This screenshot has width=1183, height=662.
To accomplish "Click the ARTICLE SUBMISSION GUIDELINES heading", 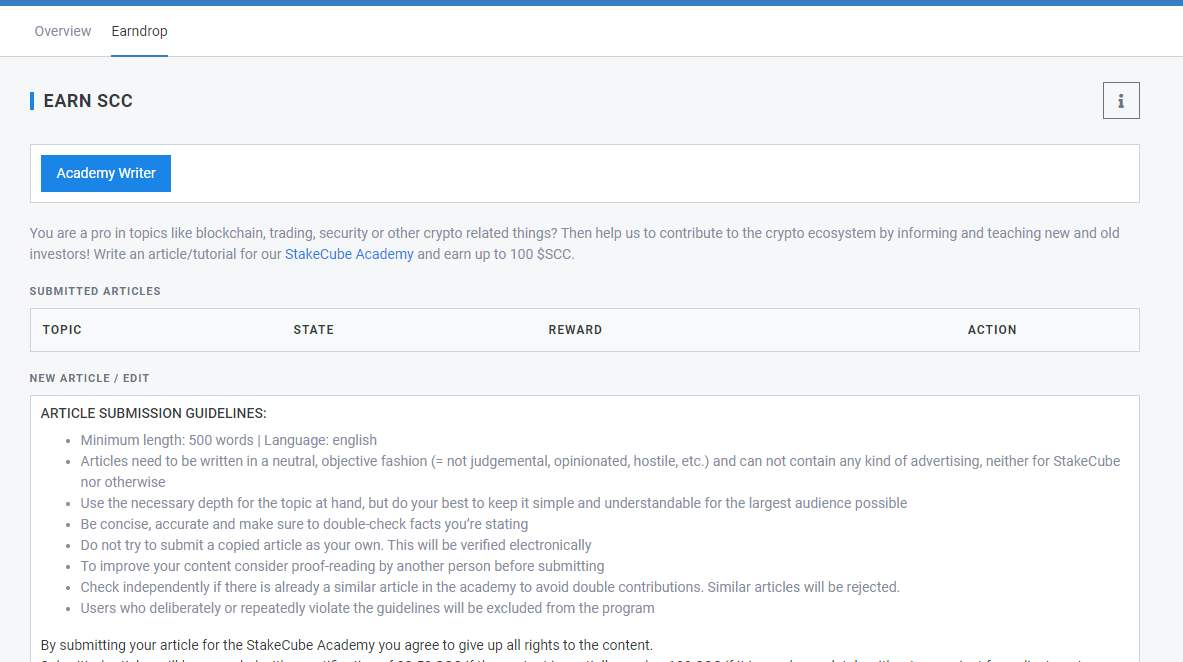I will [154, 414].
